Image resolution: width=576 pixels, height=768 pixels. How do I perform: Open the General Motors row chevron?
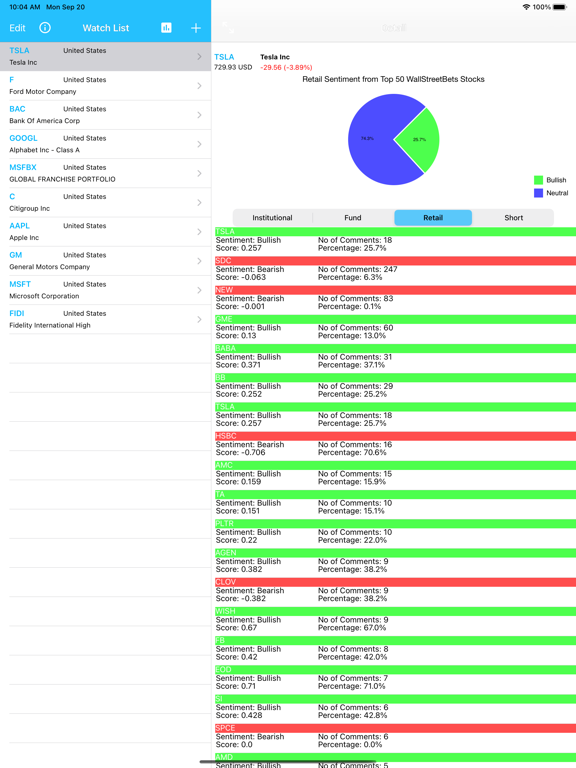pyautogui.click(x=199, y=261)
